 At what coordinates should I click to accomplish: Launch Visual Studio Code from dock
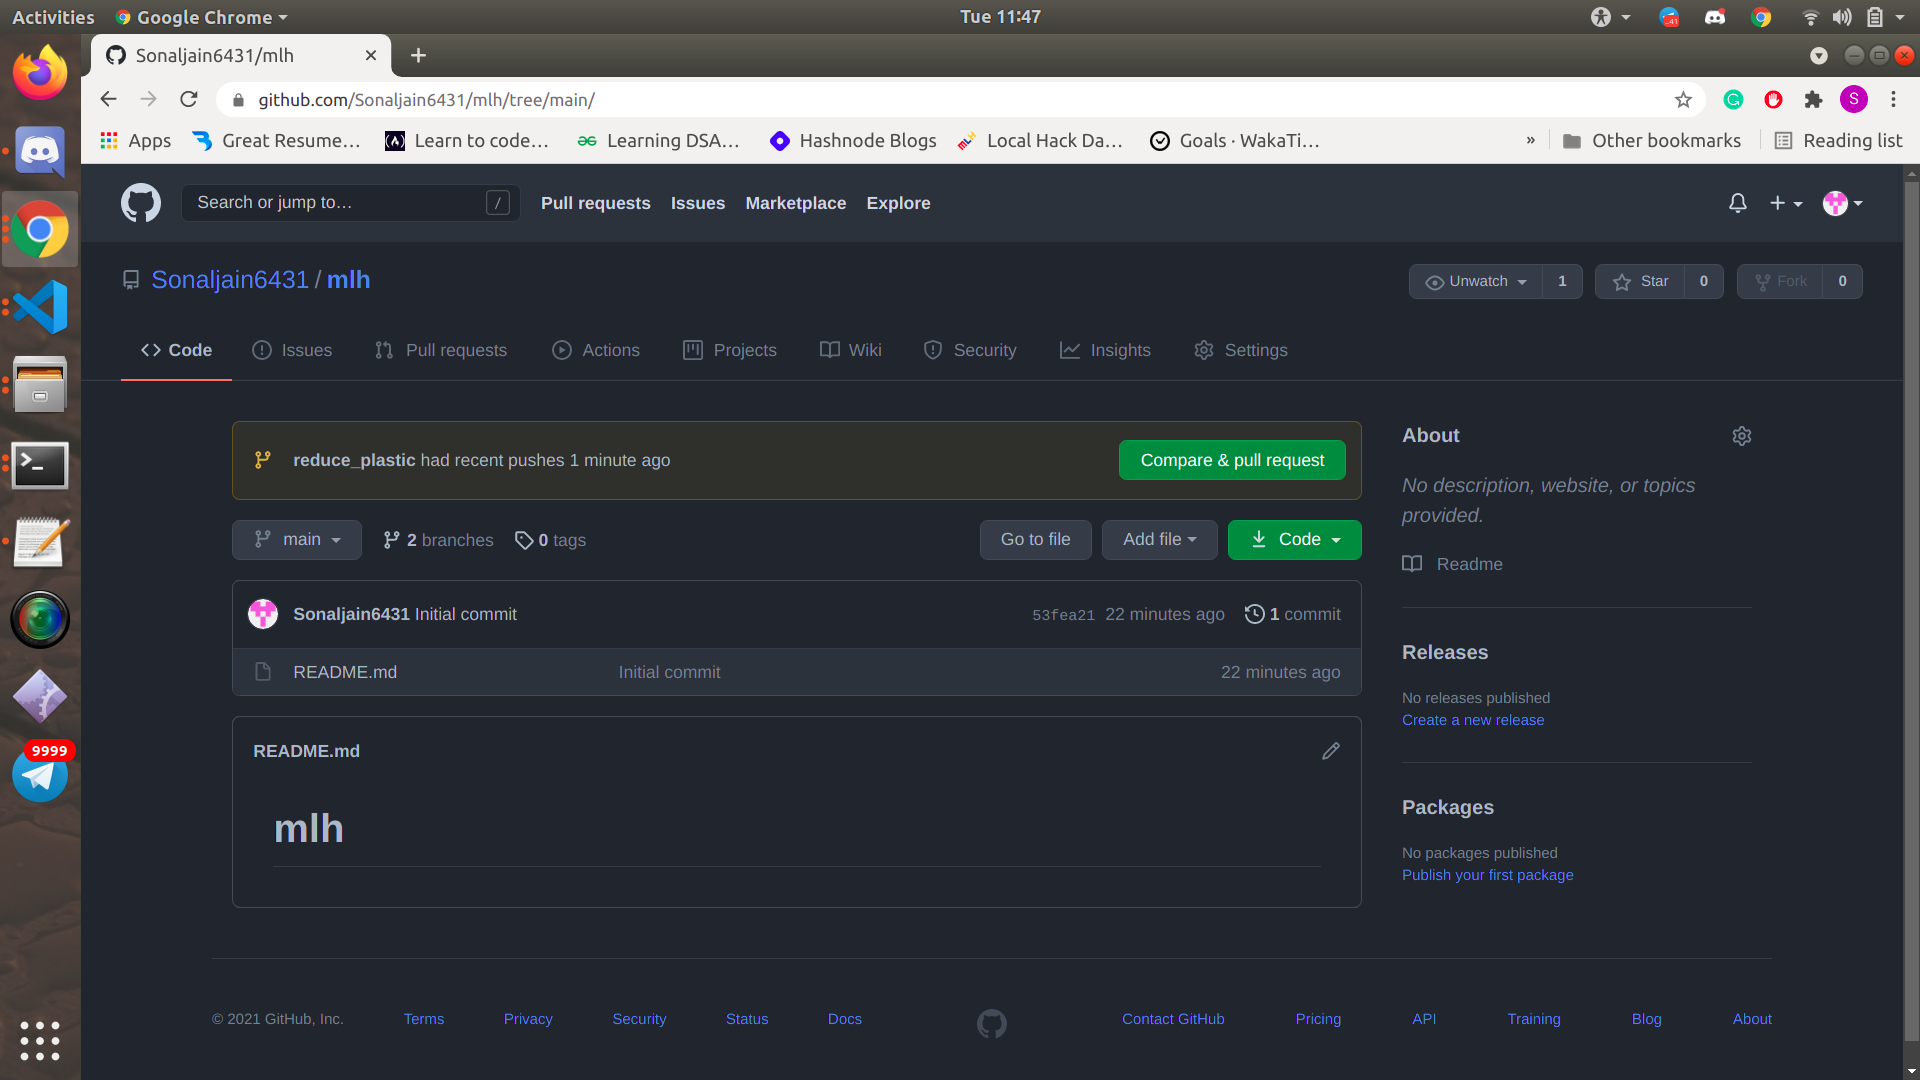[x=40, y=307]
